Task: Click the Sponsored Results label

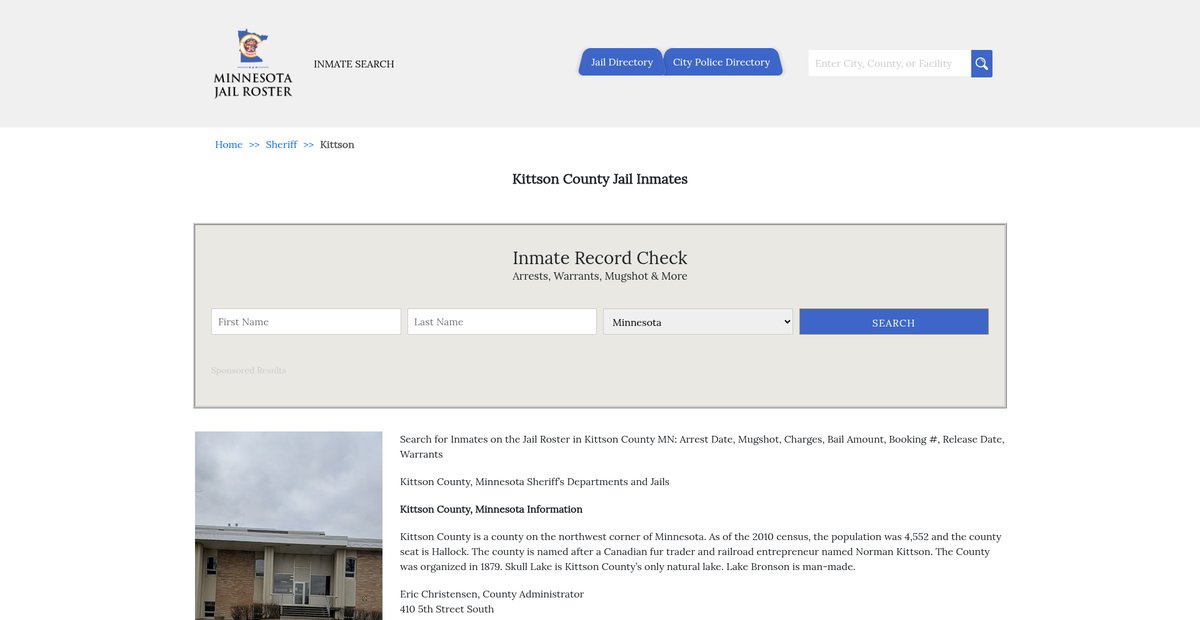Action: [x=248, y=371]
